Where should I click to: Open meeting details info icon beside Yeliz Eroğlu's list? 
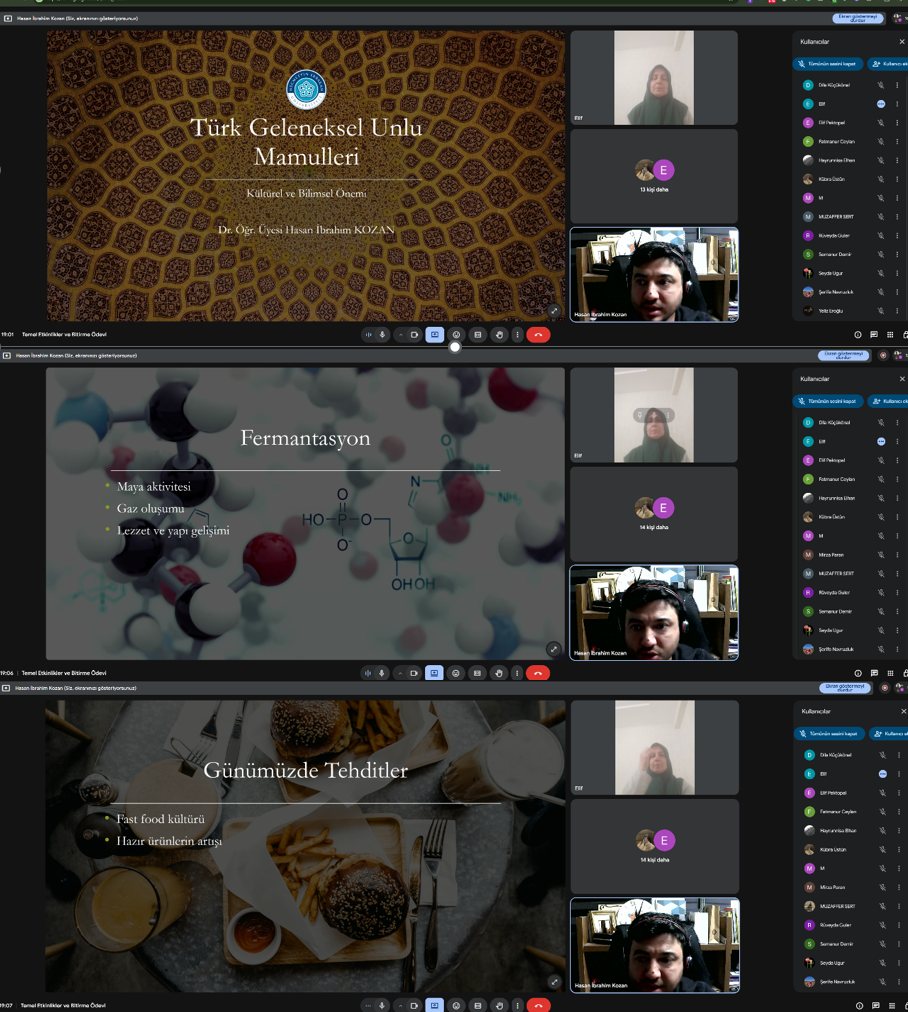(x=857, y=335)
